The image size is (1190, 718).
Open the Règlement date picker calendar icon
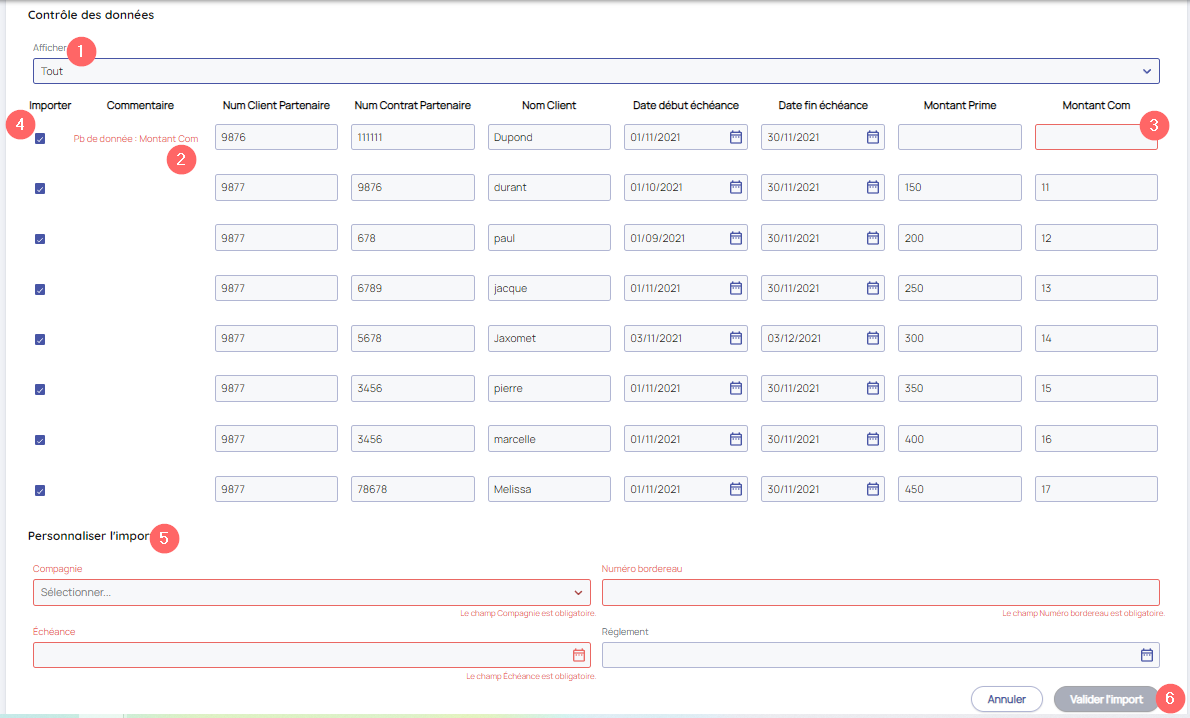1147,655
